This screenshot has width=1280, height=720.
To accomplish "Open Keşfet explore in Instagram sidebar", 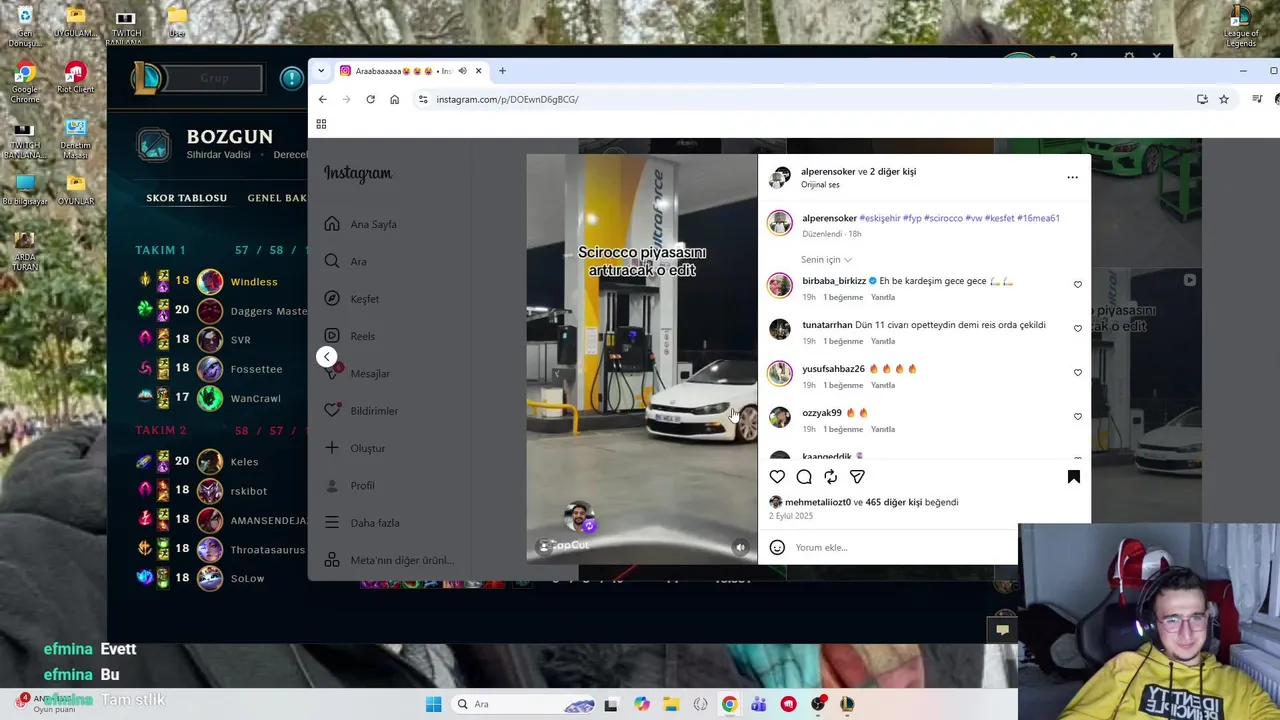I will tap(352, 299).
